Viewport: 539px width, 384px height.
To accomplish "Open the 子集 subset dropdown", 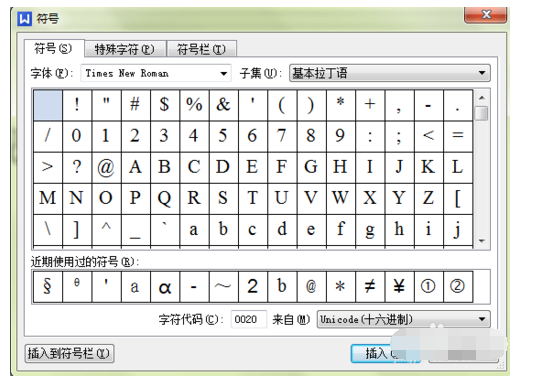I will point(390,73).
